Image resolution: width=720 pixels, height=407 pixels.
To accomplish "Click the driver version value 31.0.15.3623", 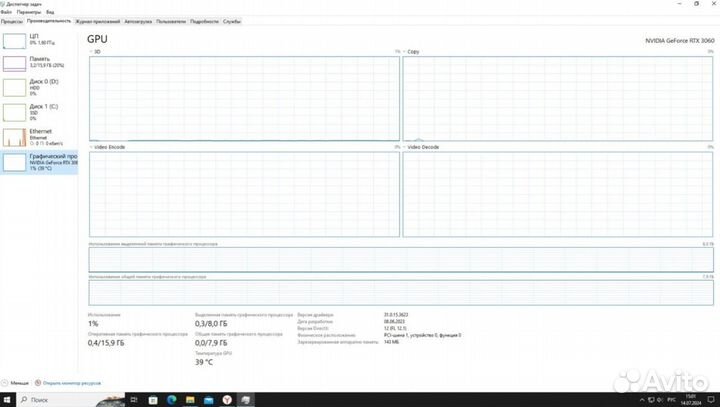I will pos(396,315).
